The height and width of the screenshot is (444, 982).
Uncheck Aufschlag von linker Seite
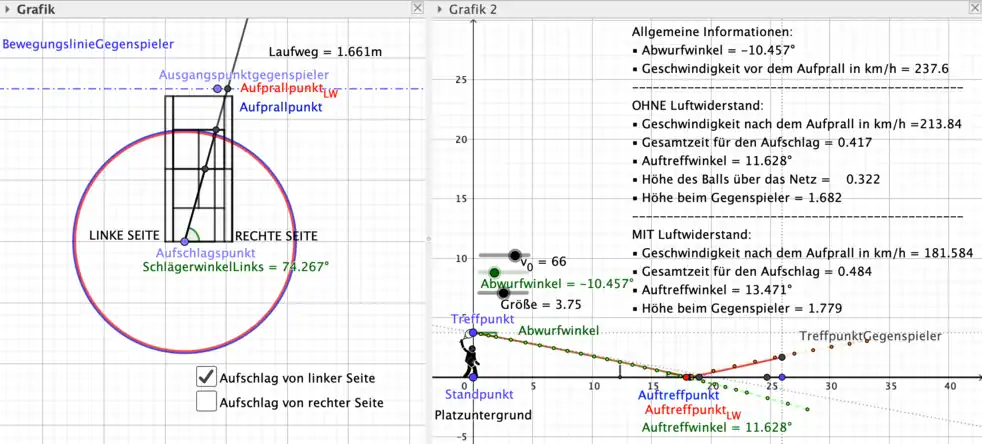206,376
